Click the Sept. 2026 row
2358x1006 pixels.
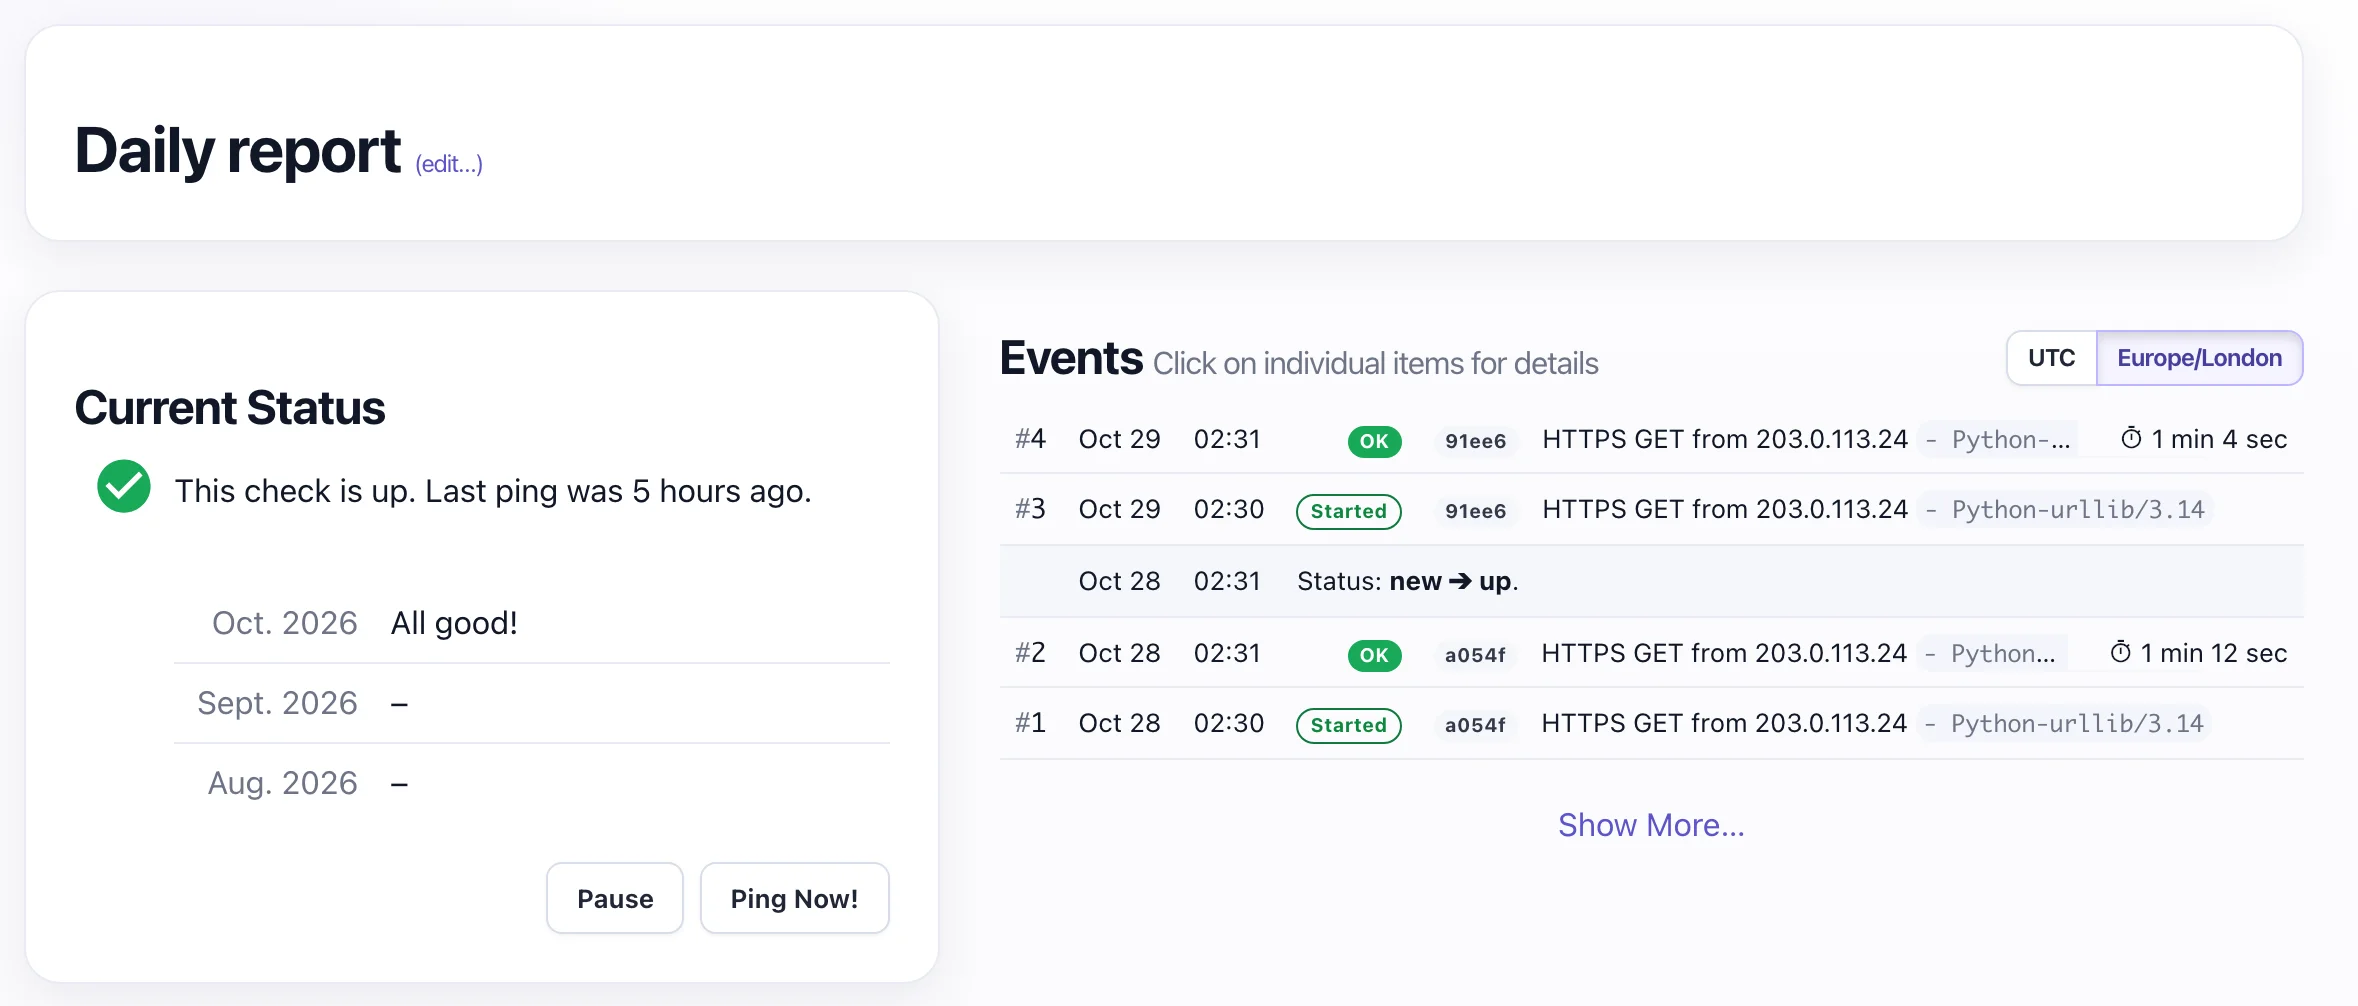click(x=532, y=703)
